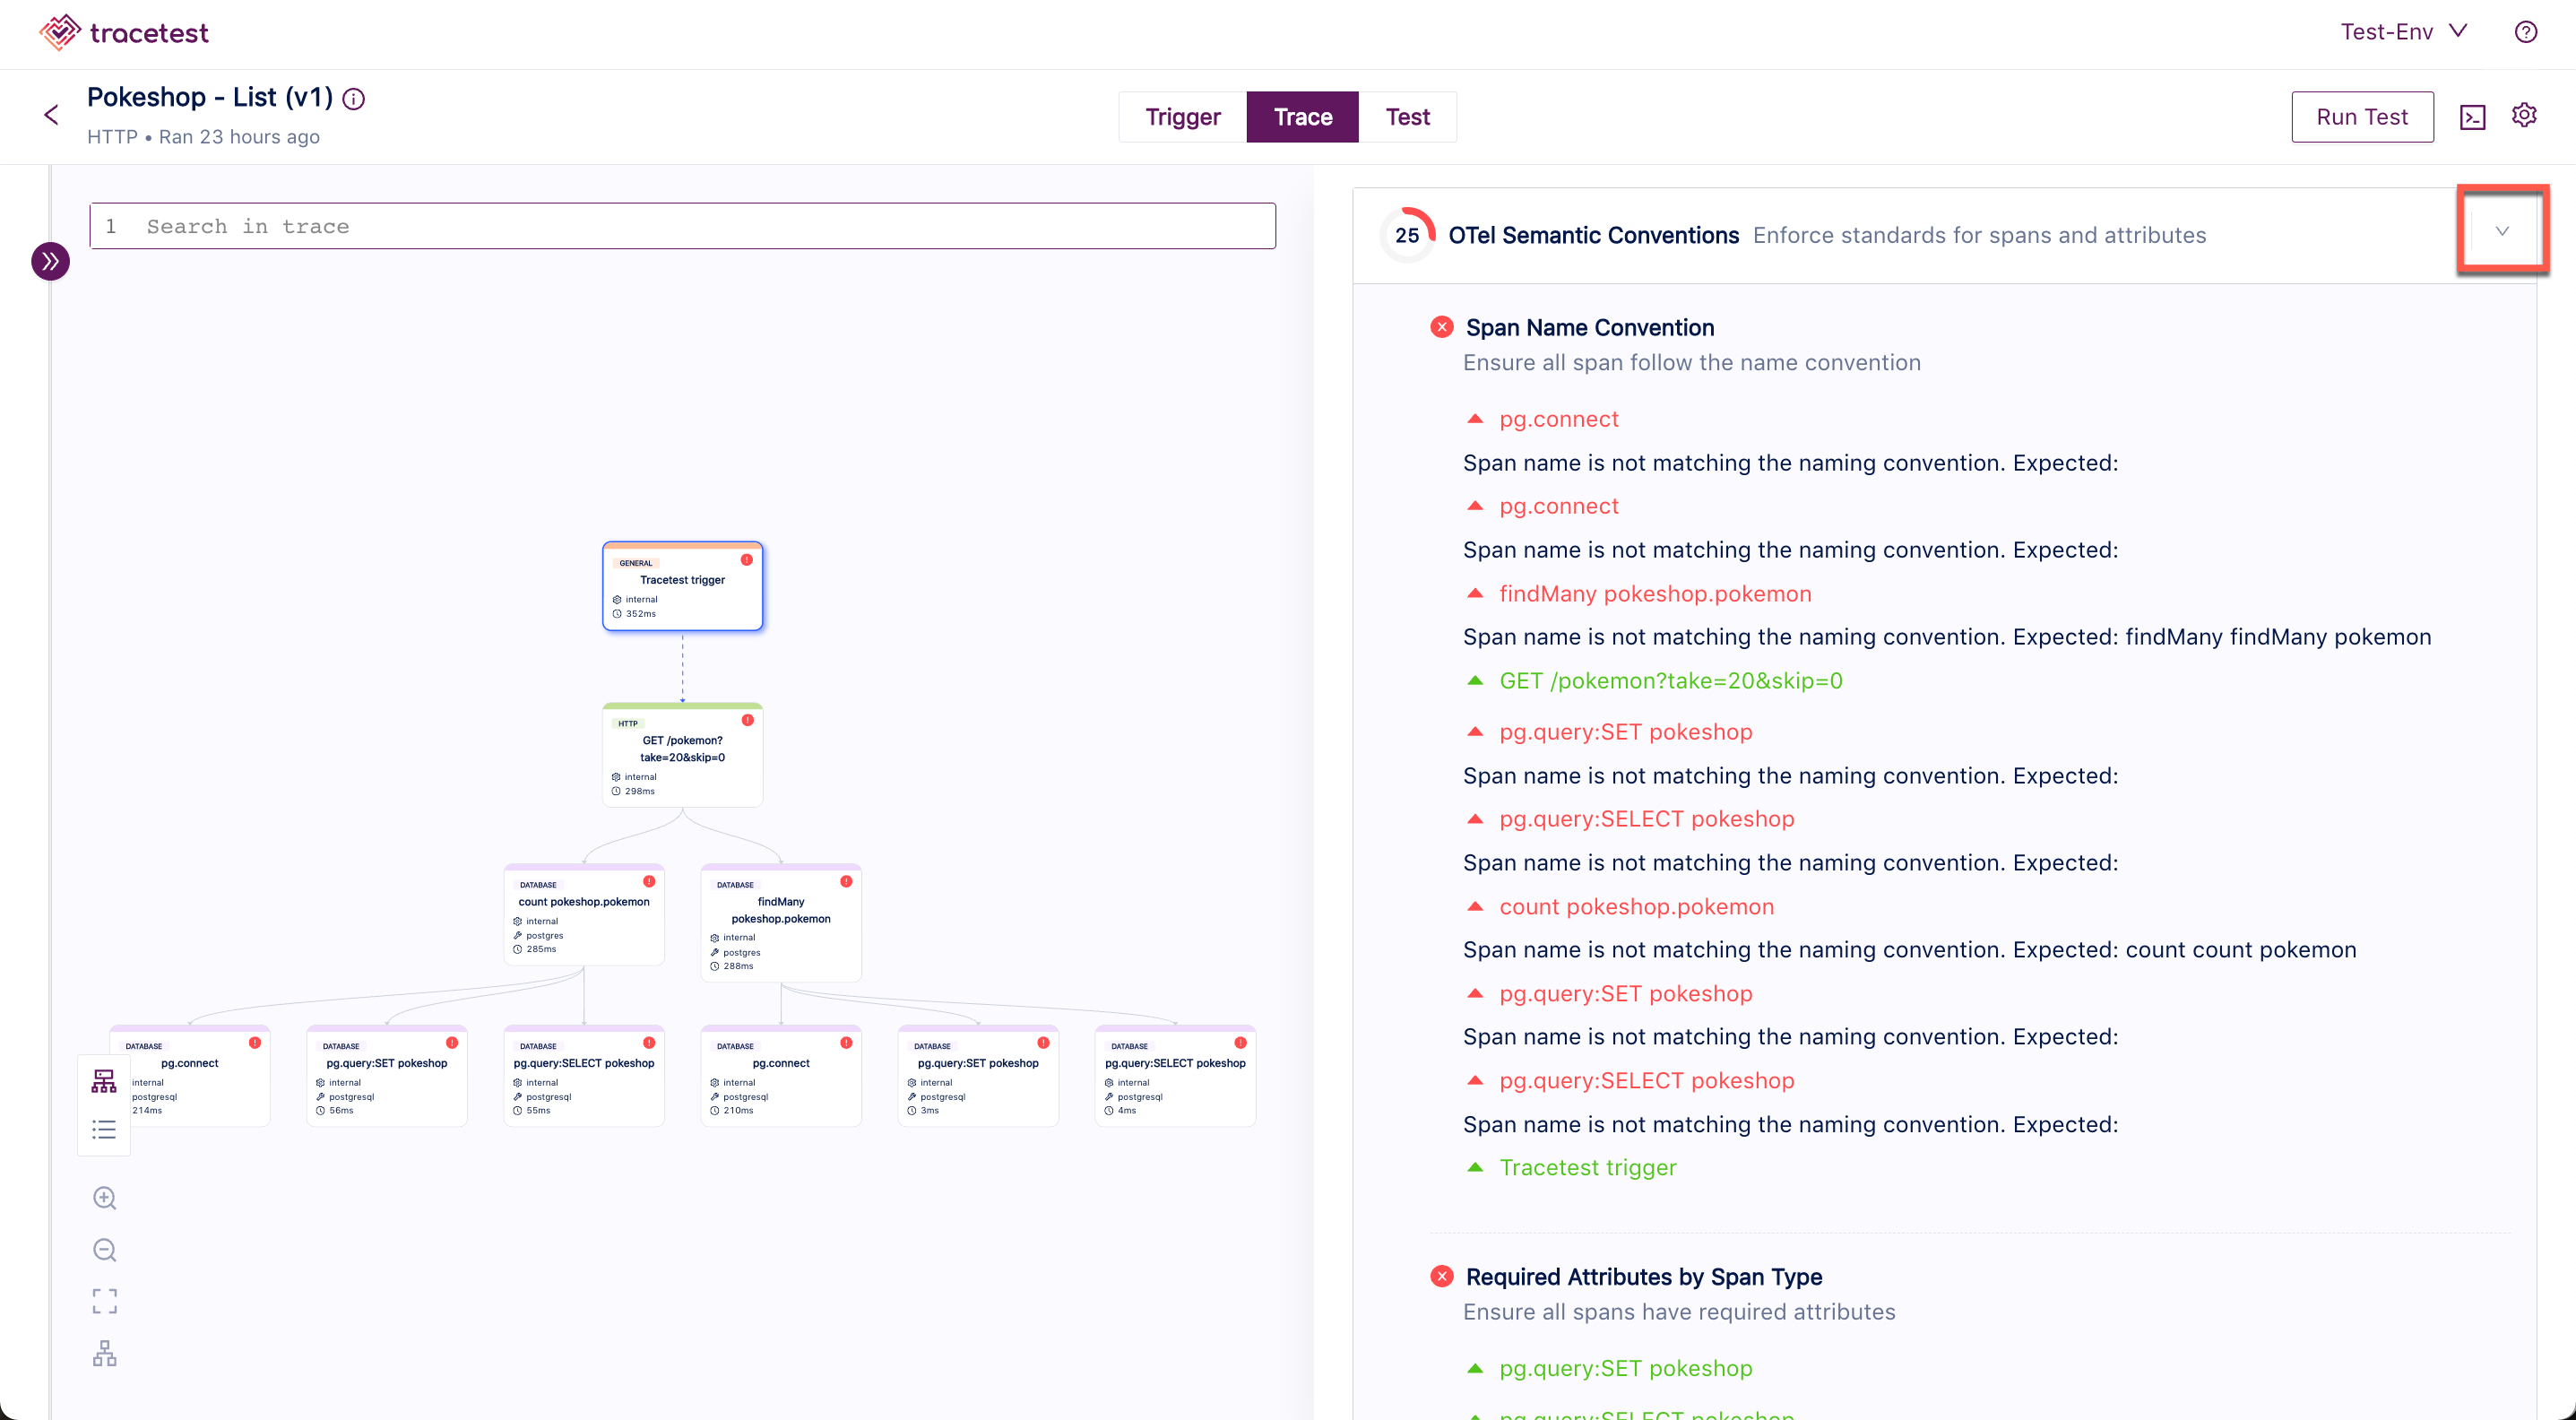
Task: Click the zoom in magnifier icon
Action: (x=105, y=1198)
